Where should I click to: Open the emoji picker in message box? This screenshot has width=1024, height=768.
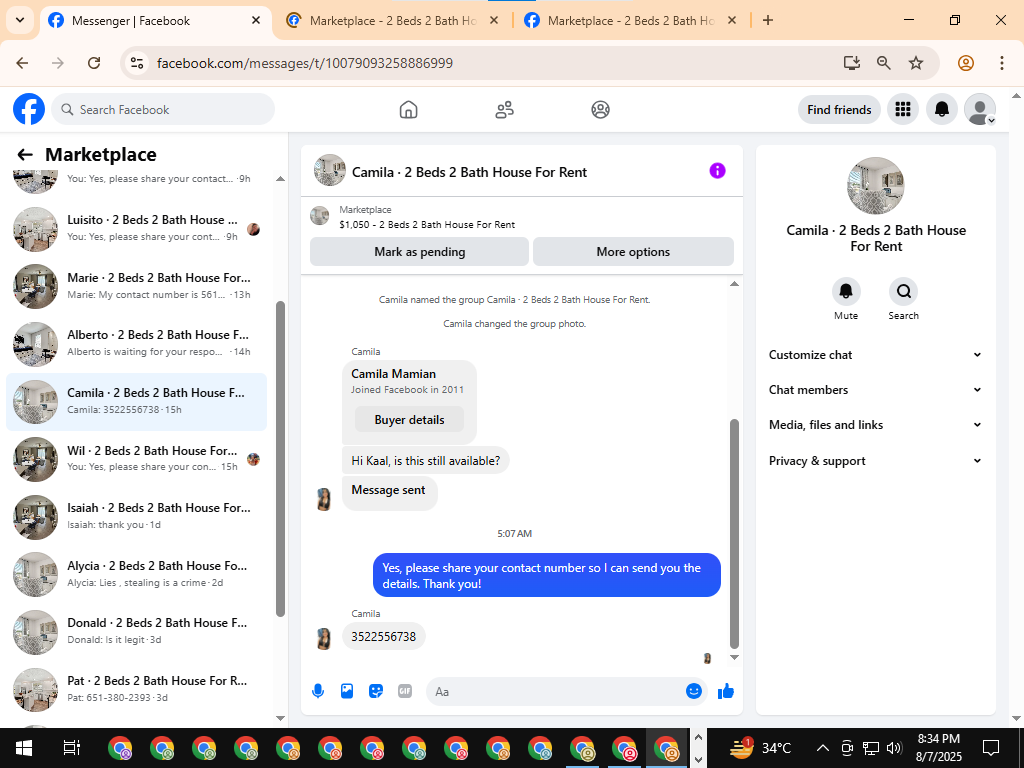694,691
